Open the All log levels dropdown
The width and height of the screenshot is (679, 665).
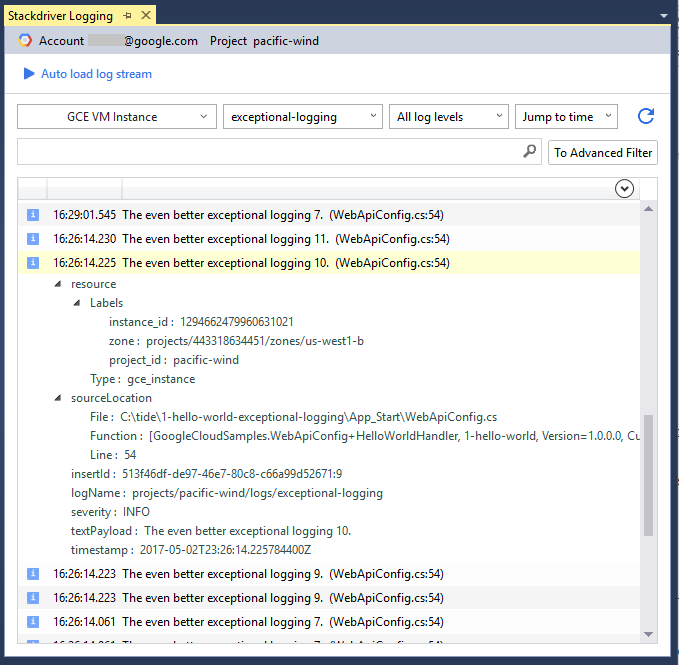coord(448,117)
